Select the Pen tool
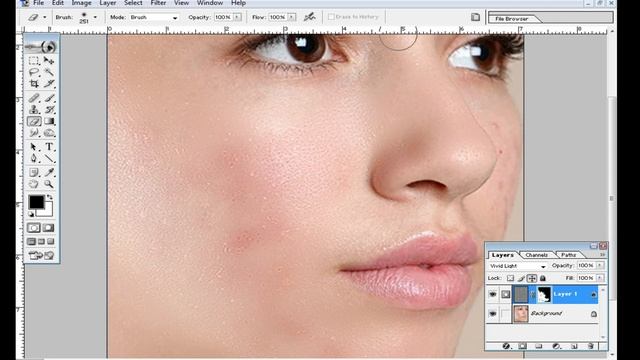 point(34,158)
